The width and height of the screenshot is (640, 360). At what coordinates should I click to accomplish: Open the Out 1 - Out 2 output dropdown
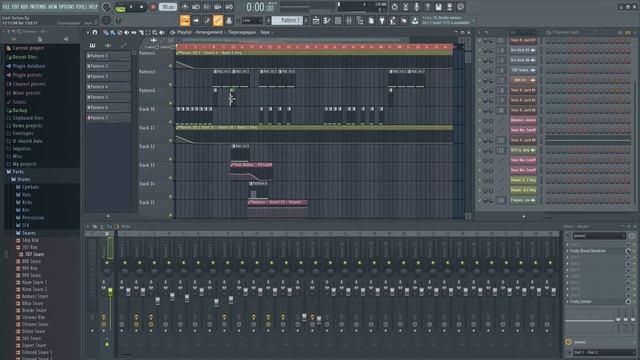tap(603, 352)
